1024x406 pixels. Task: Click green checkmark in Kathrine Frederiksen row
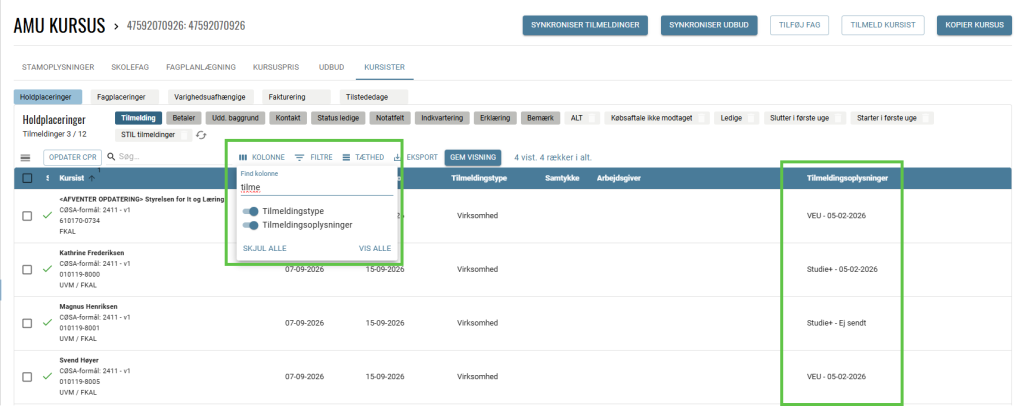click(x=47, y=269)
